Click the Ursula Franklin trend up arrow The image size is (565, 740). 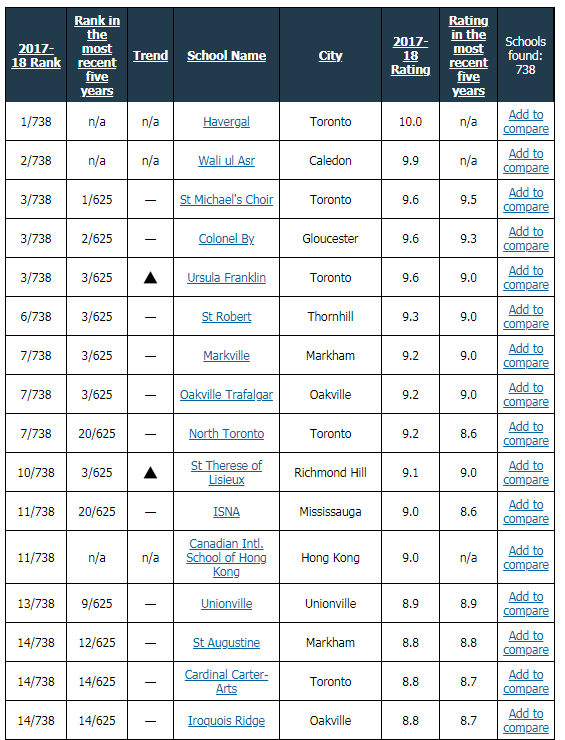(150, 278)
